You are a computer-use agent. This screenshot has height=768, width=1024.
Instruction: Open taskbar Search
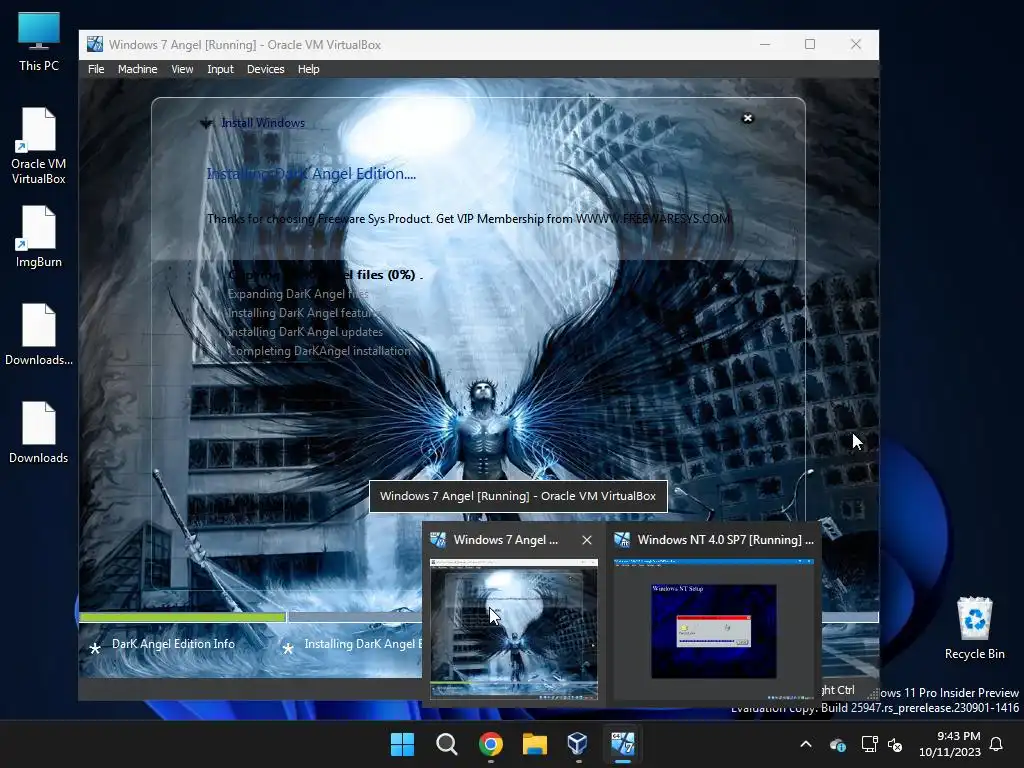point(447,744)
